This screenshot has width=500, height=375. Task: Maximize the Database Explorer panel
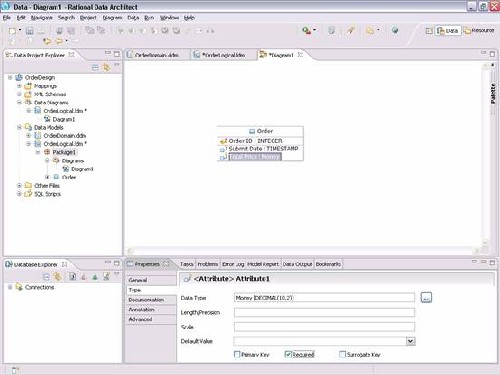coord(116,263)
